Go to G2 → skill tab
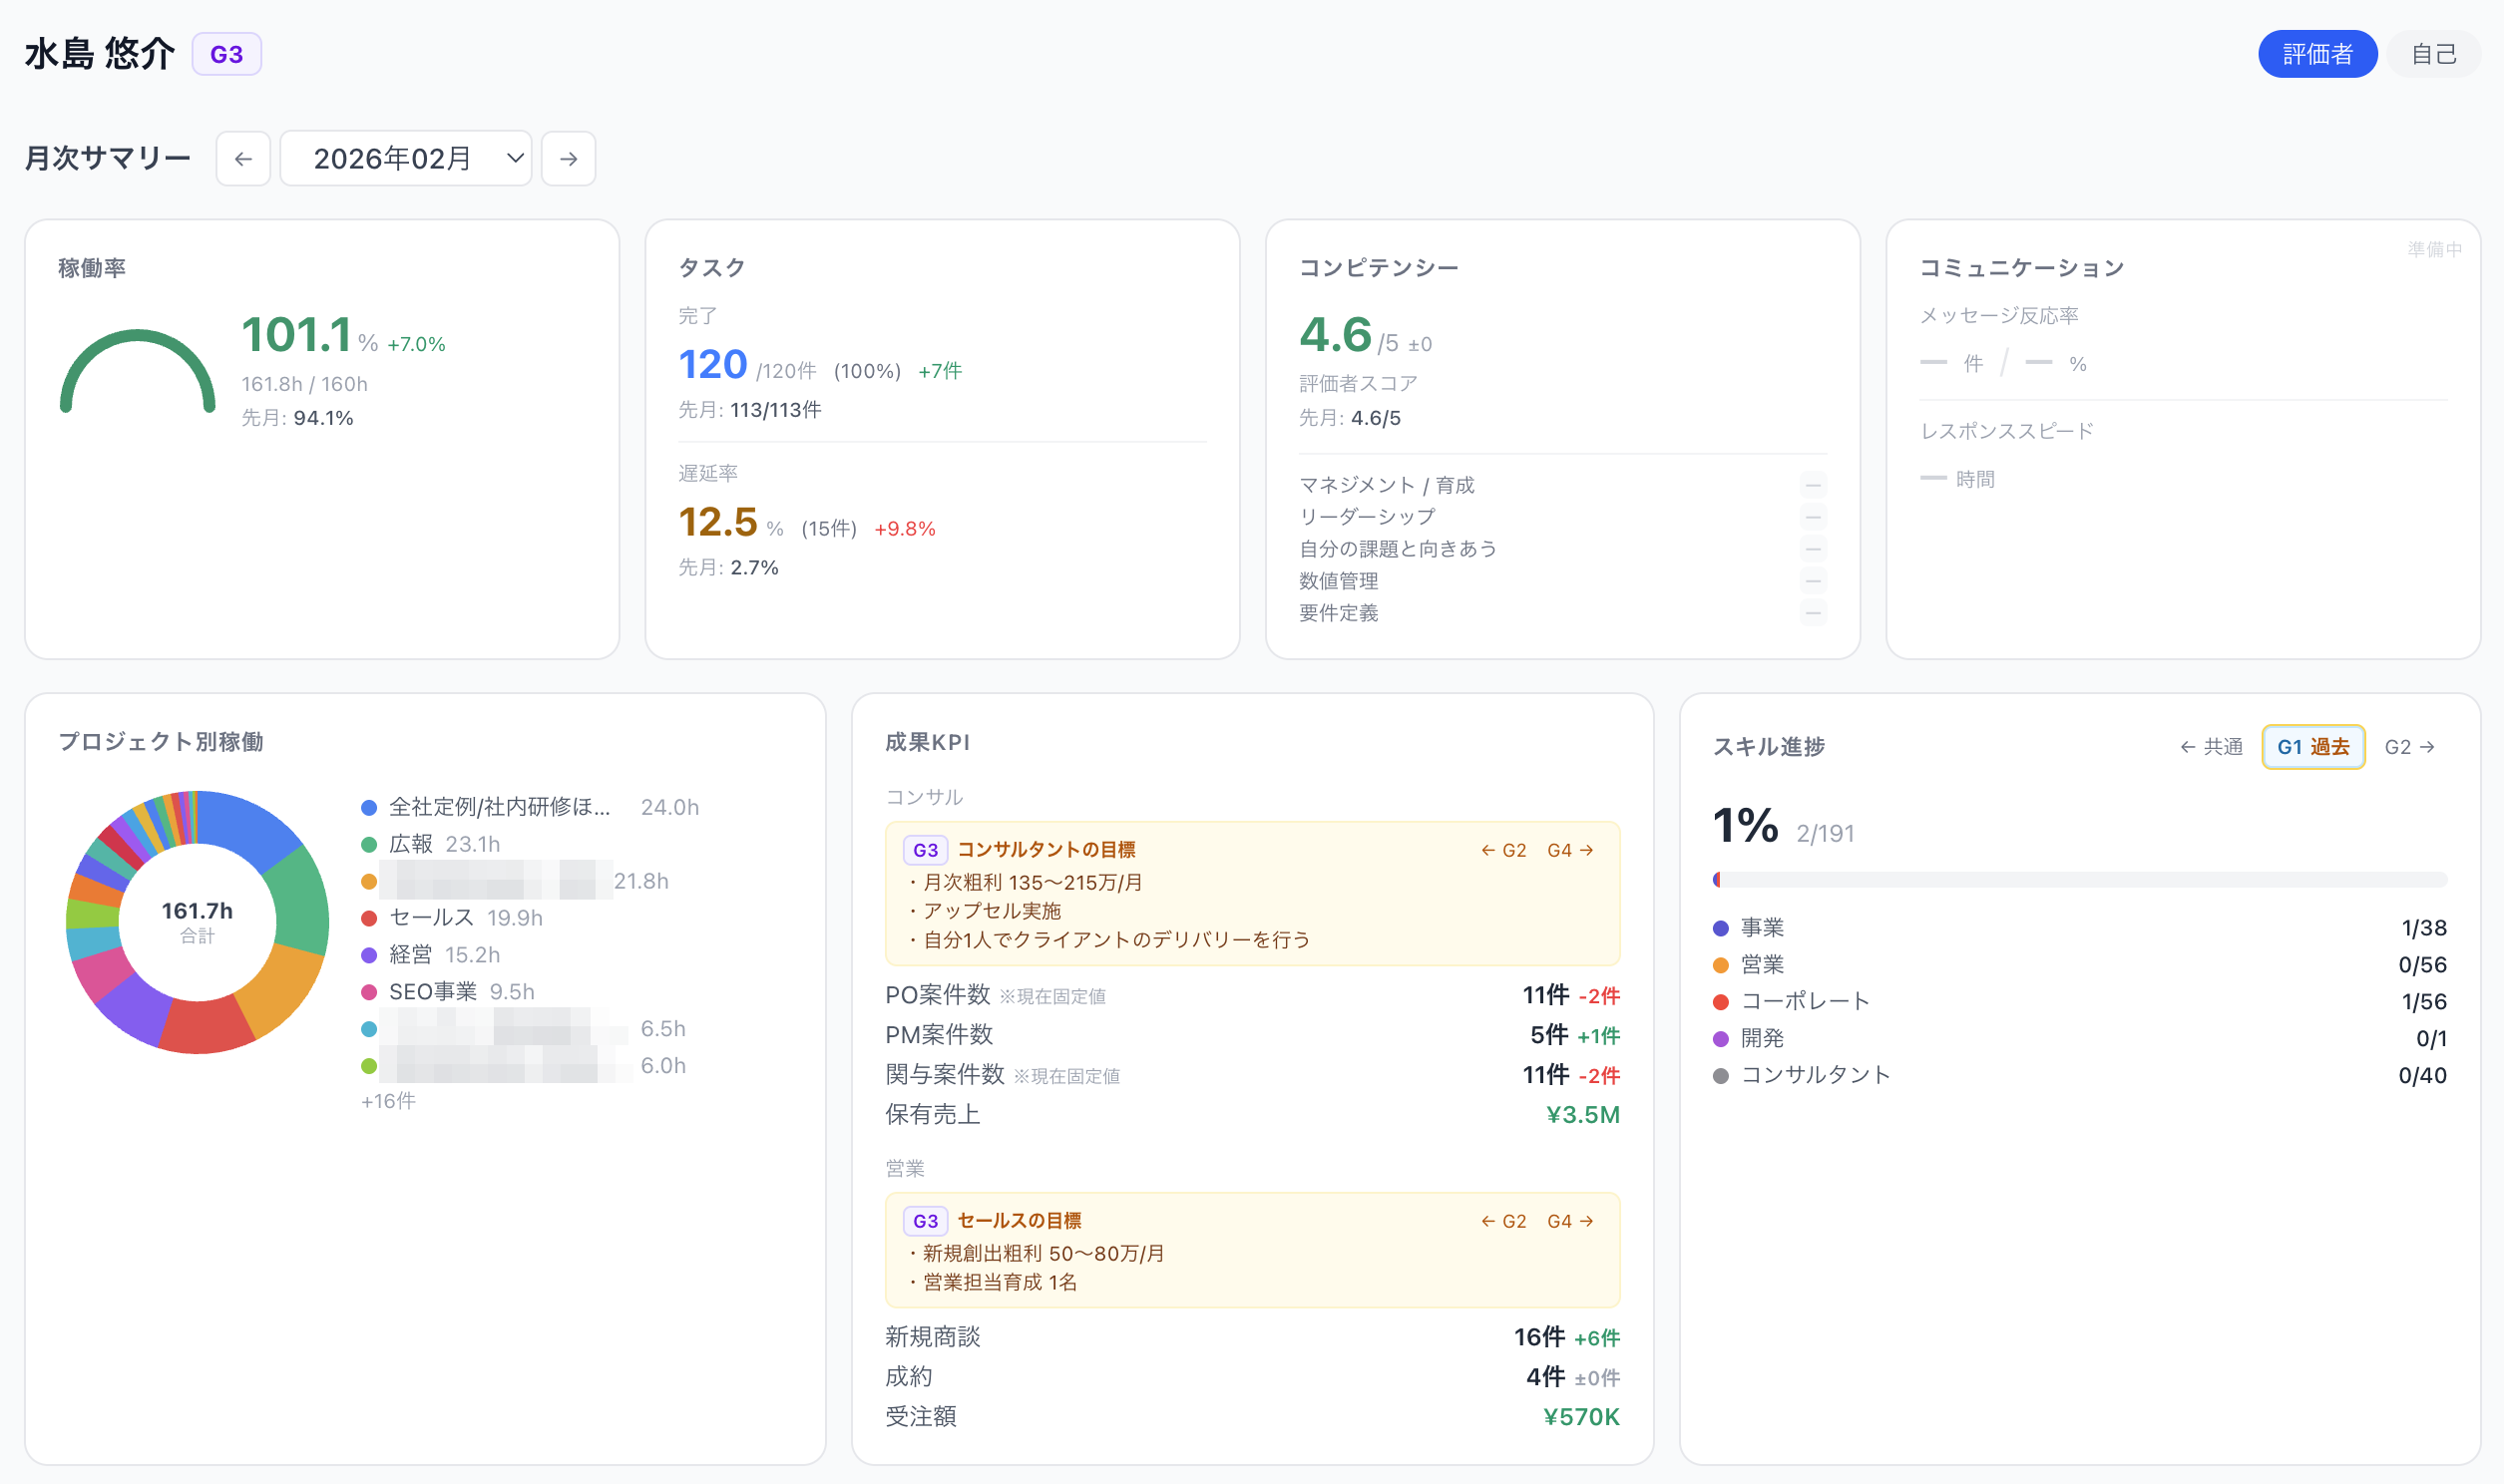The width and height of the screenshot is (2504, 1484). point(2410,747)
